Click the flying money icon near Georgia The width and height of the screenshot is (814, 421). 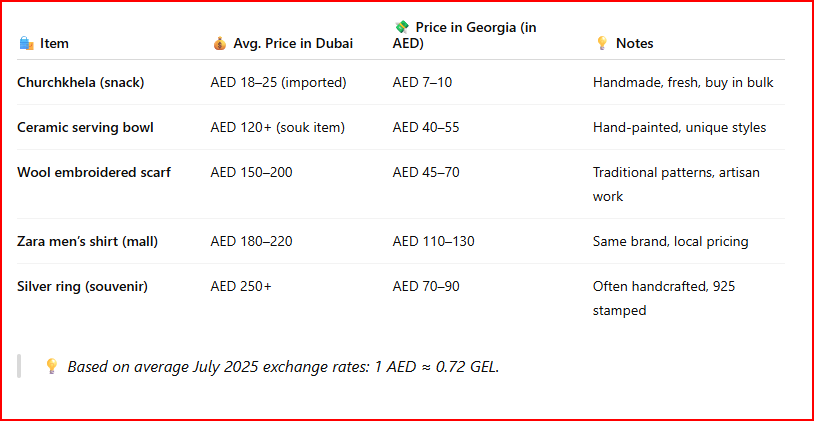point(402,26)
